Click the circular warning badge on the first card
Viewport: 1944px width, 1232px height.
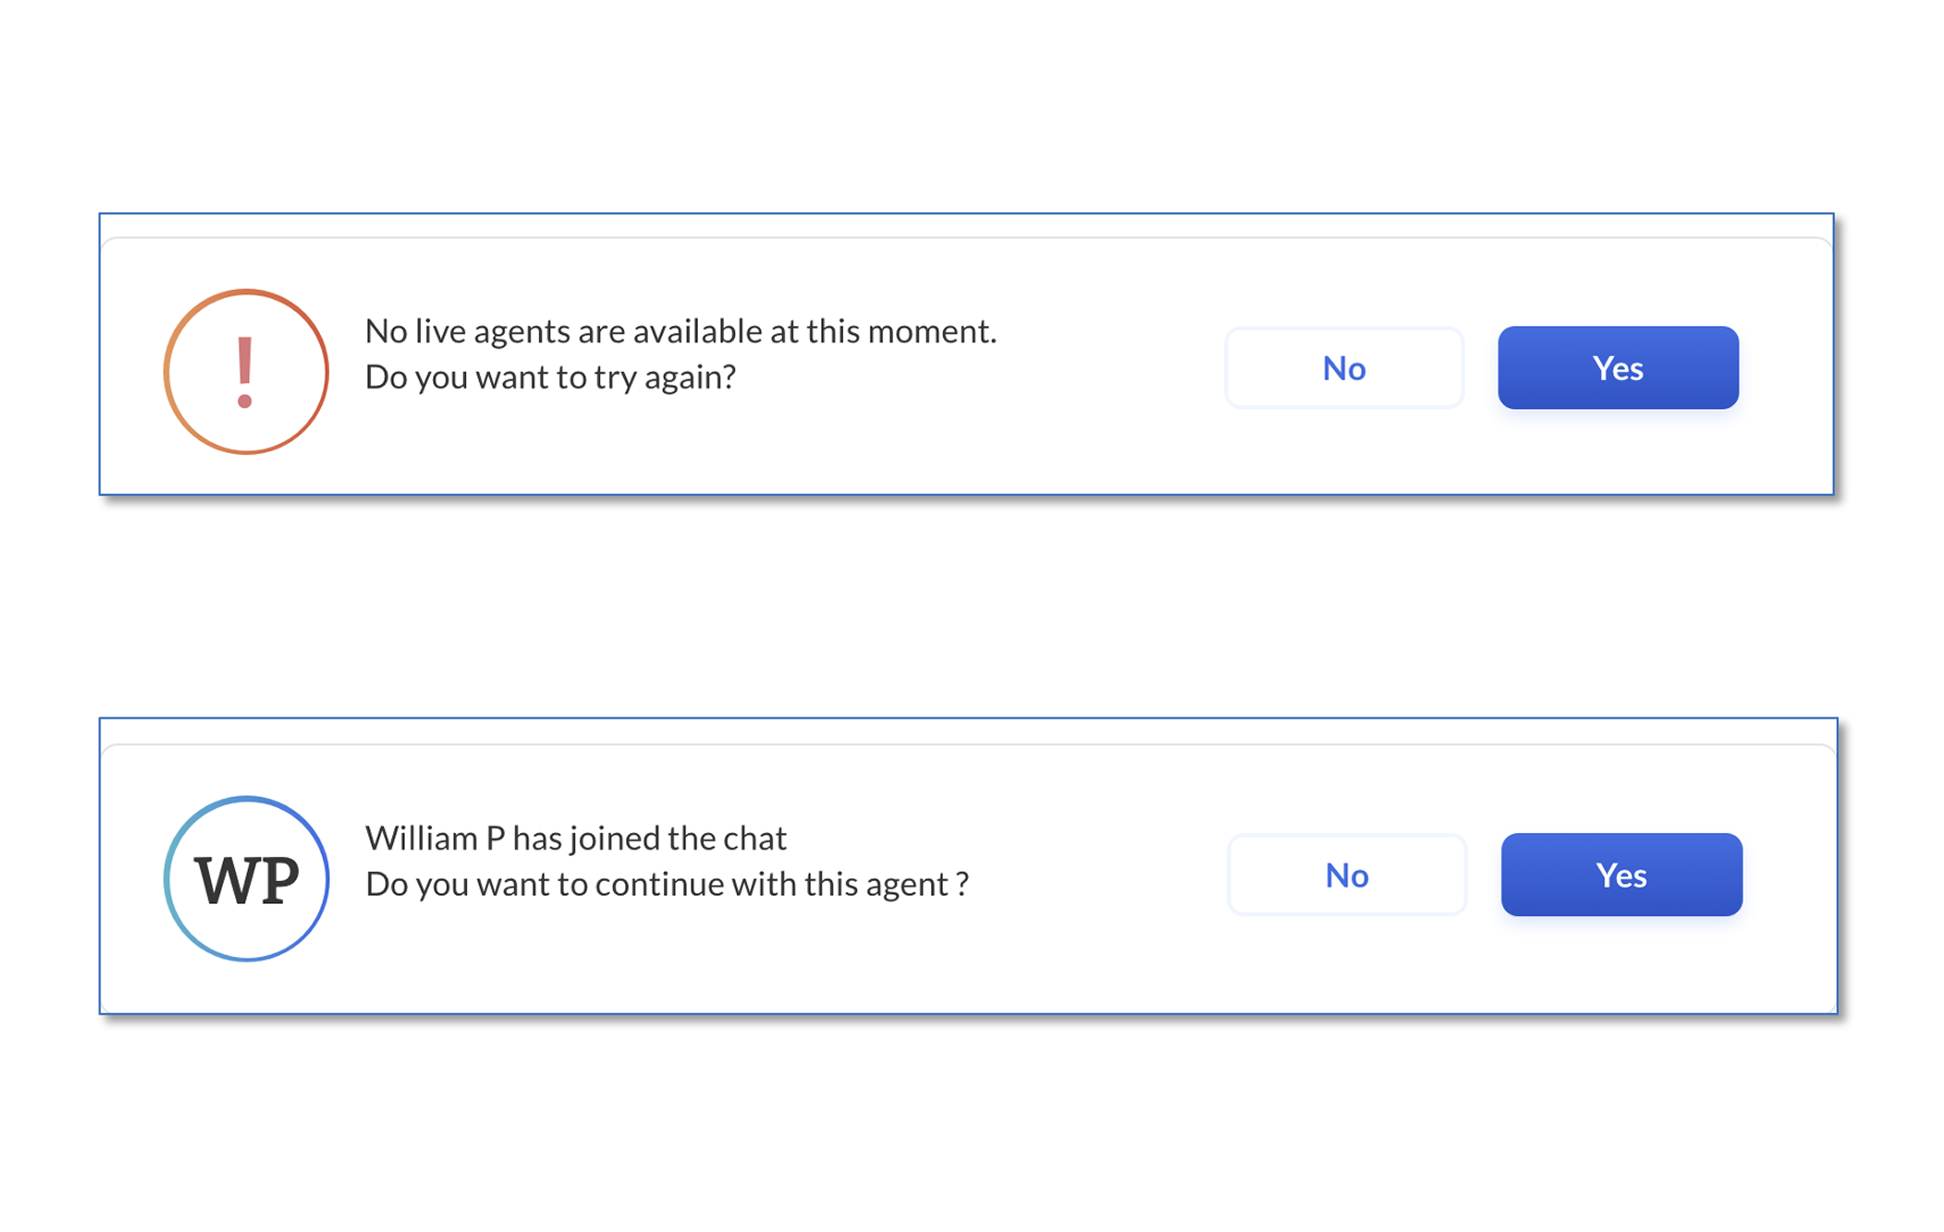click(x=245, y=372)
